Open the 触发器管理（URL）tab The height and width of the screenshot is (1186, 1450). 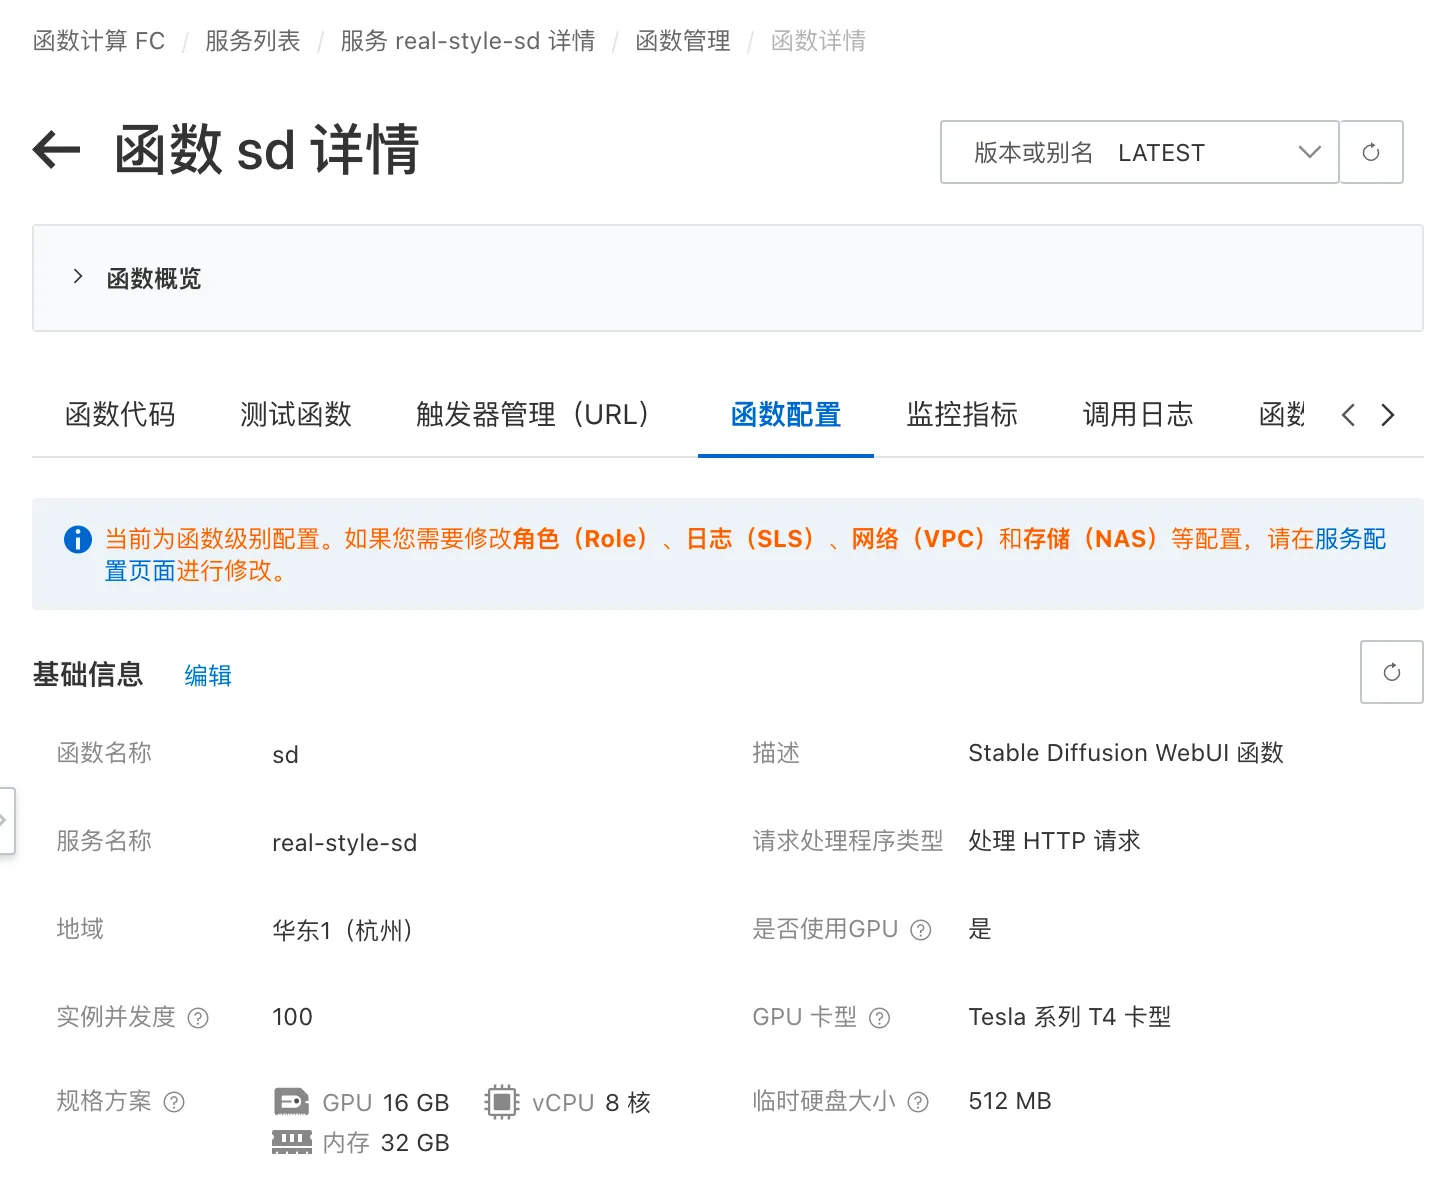pyautogui.click(x=531, y=414)
